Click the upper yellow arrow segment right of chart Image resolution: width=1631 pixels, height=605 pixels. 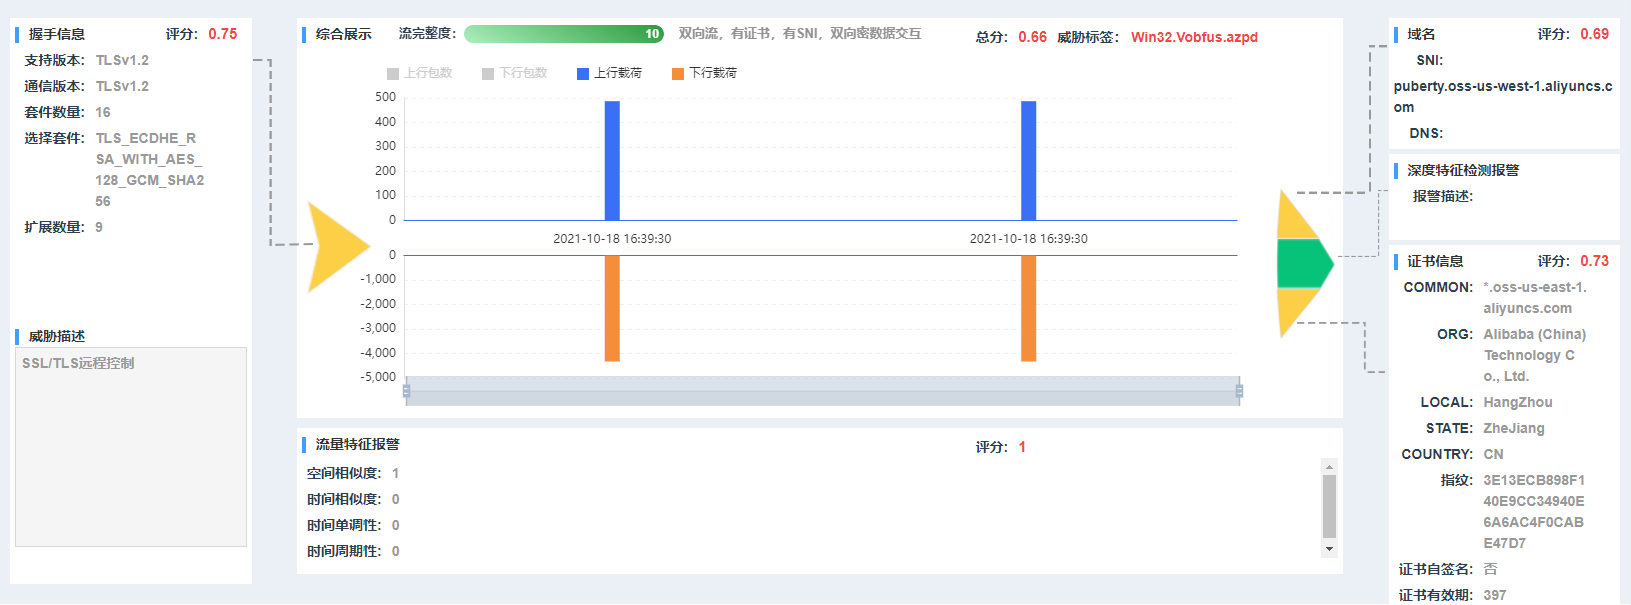point(1295,217)
